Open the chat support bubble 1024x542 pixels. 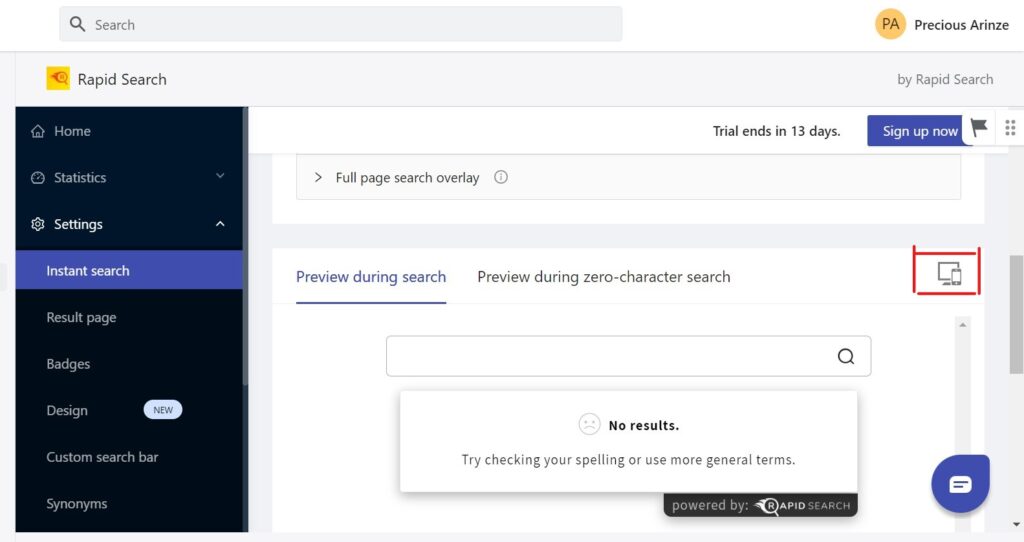click(960, 484)
